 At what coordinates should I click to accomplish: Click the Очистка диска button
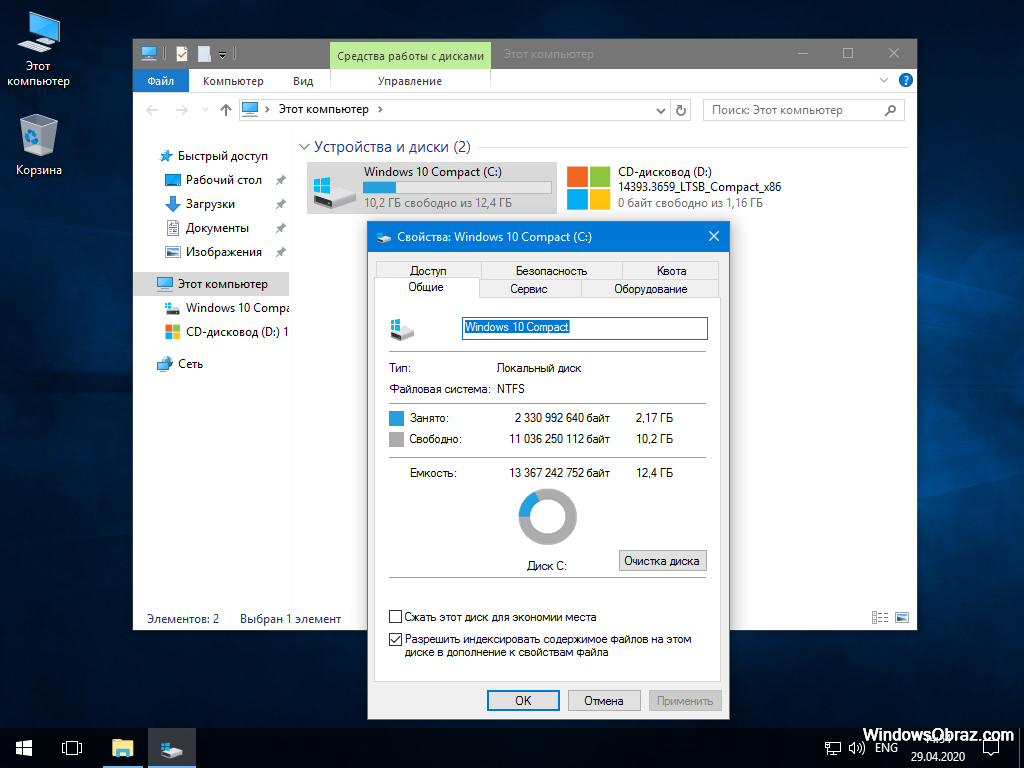662,561
